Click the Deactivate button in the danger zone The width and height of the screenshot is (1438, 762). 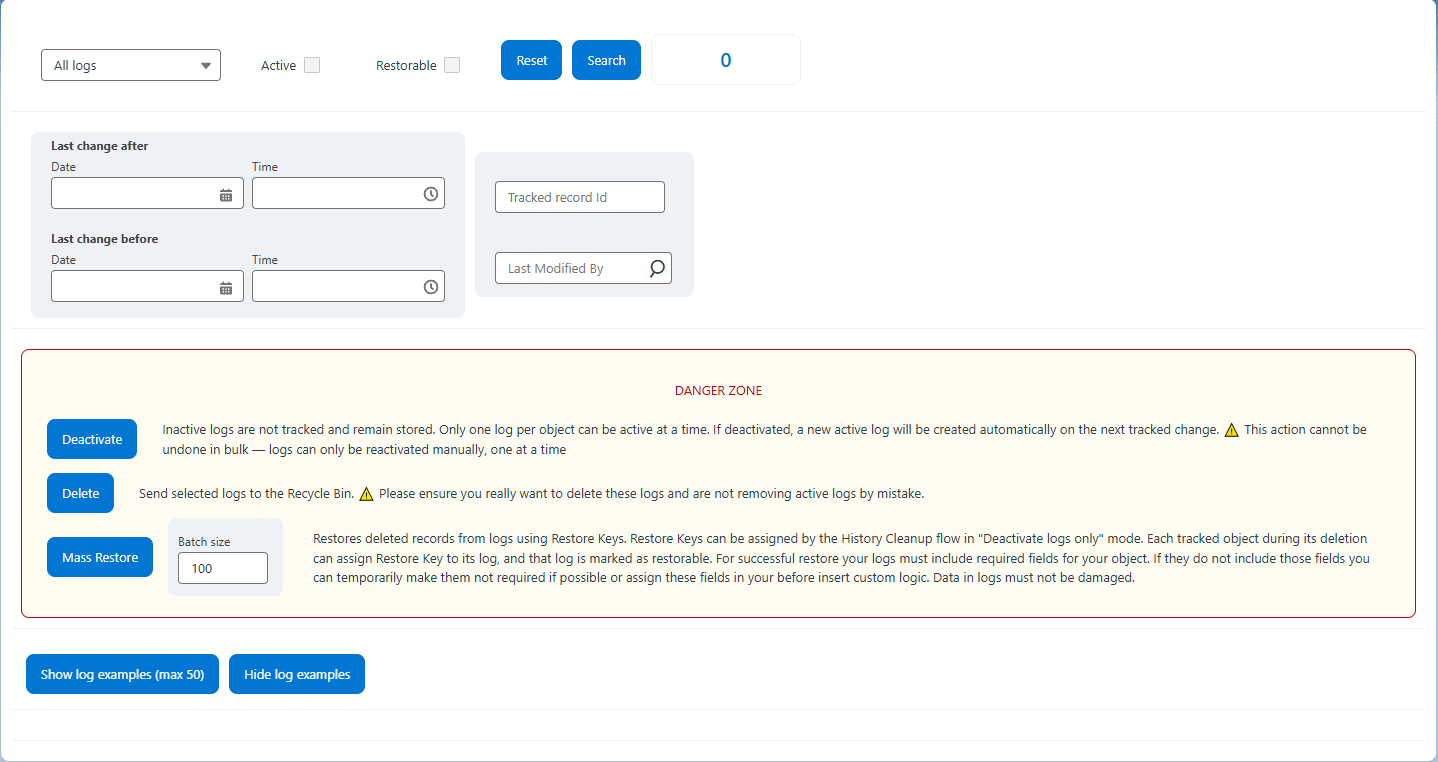pos(91,438)
